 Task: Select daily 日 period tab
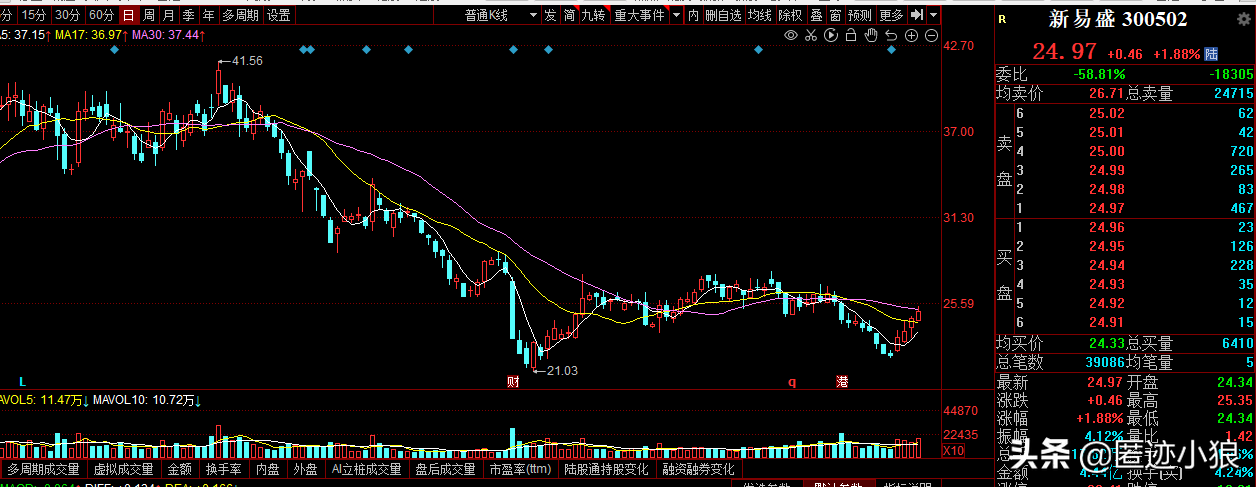coord(128,15)
